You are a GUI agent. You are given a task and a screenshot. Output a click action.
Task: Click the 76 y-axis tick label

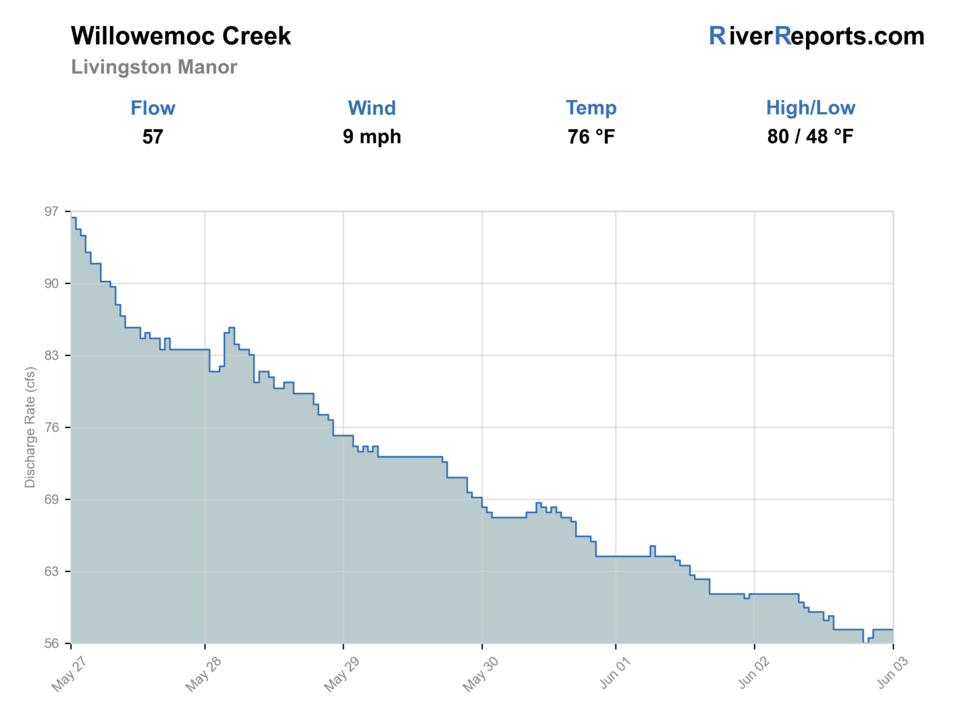point(51,427)
